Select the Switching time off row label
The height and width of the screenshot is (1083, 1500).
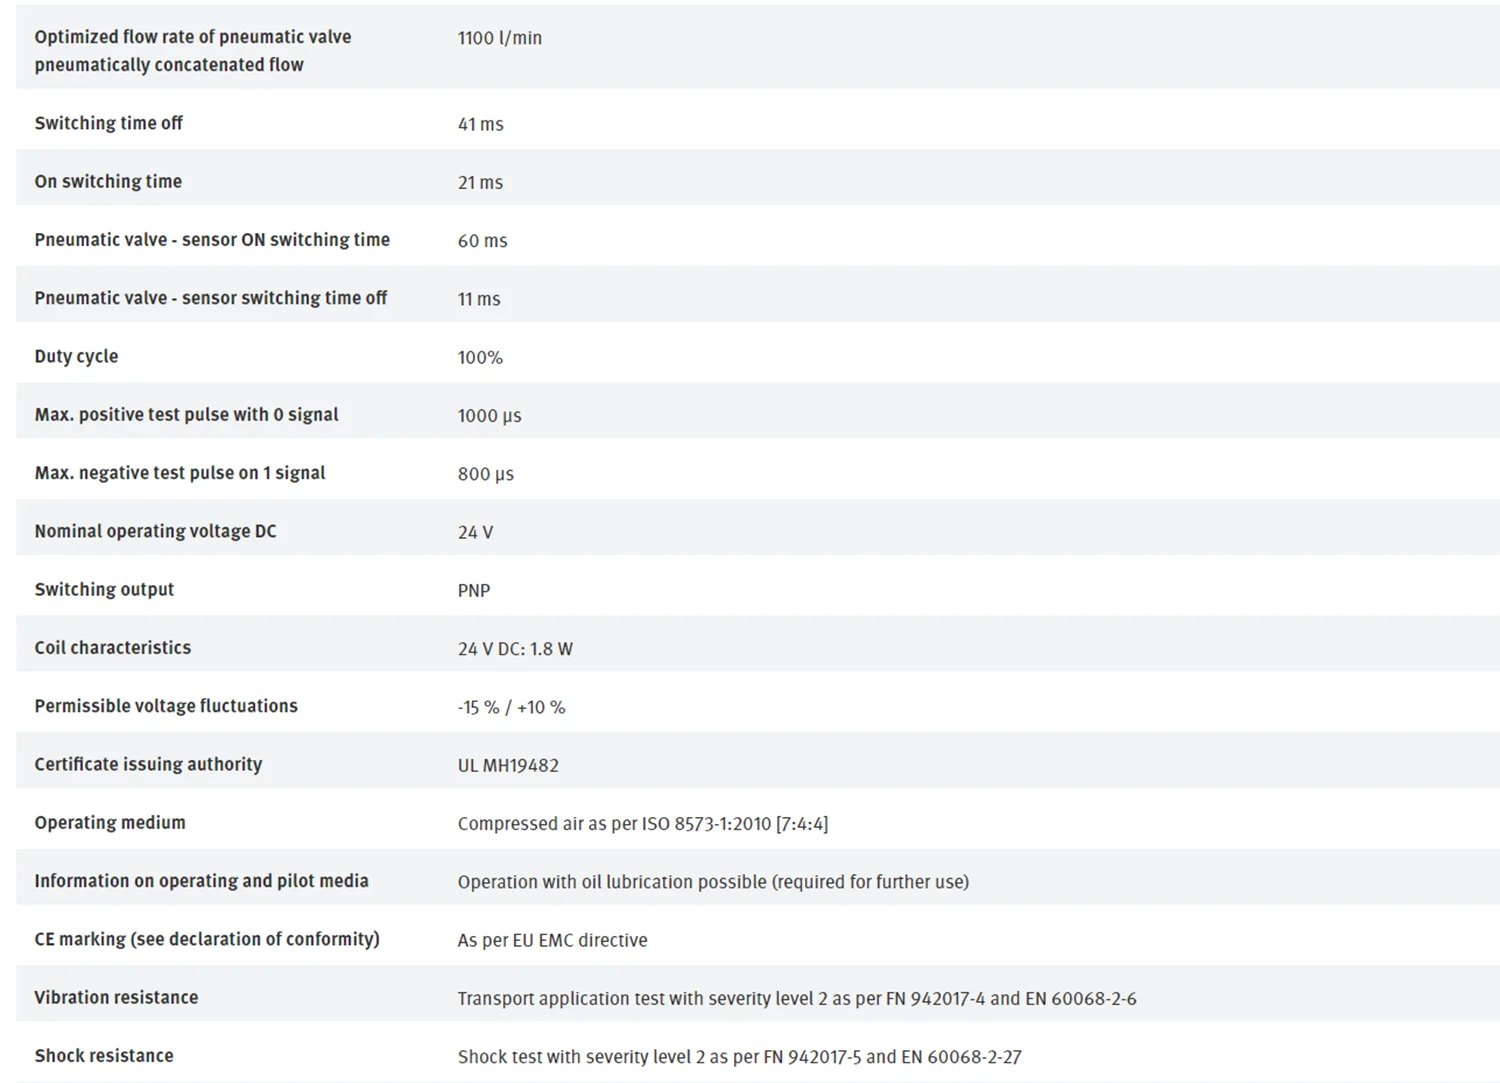(x=108, y=123)
